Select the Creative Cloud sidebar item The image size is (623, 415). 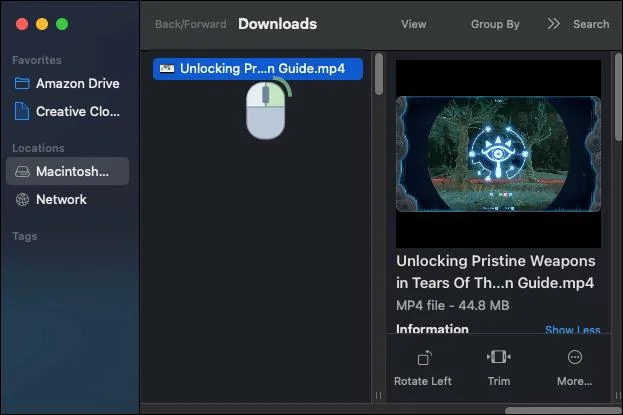67,111
